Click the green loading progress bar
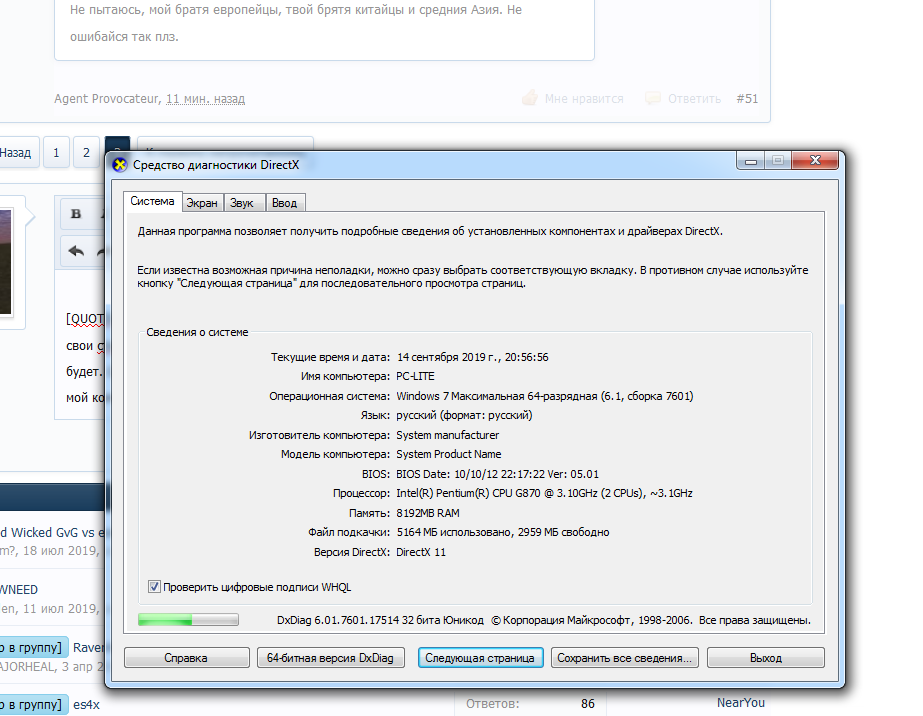Screen dimensions: 923x716 (188, 620)
